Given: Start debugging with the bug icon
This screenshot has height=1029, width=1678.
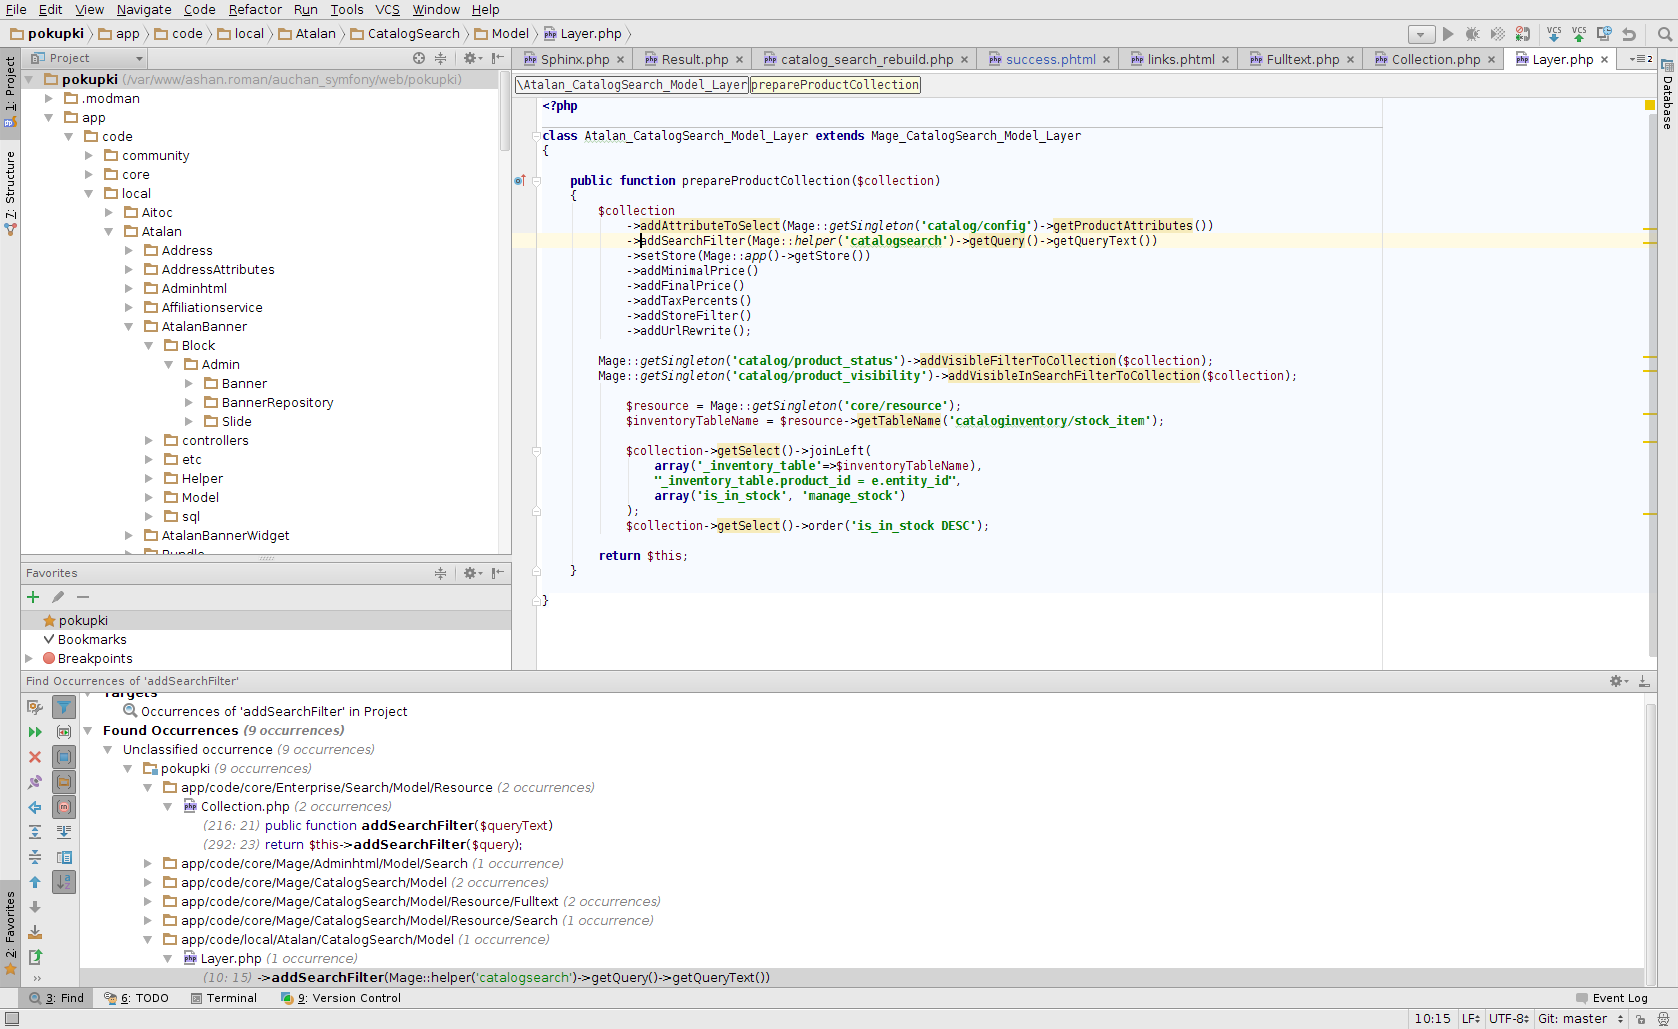Looking at the screenshot, I should point(1472,34).
